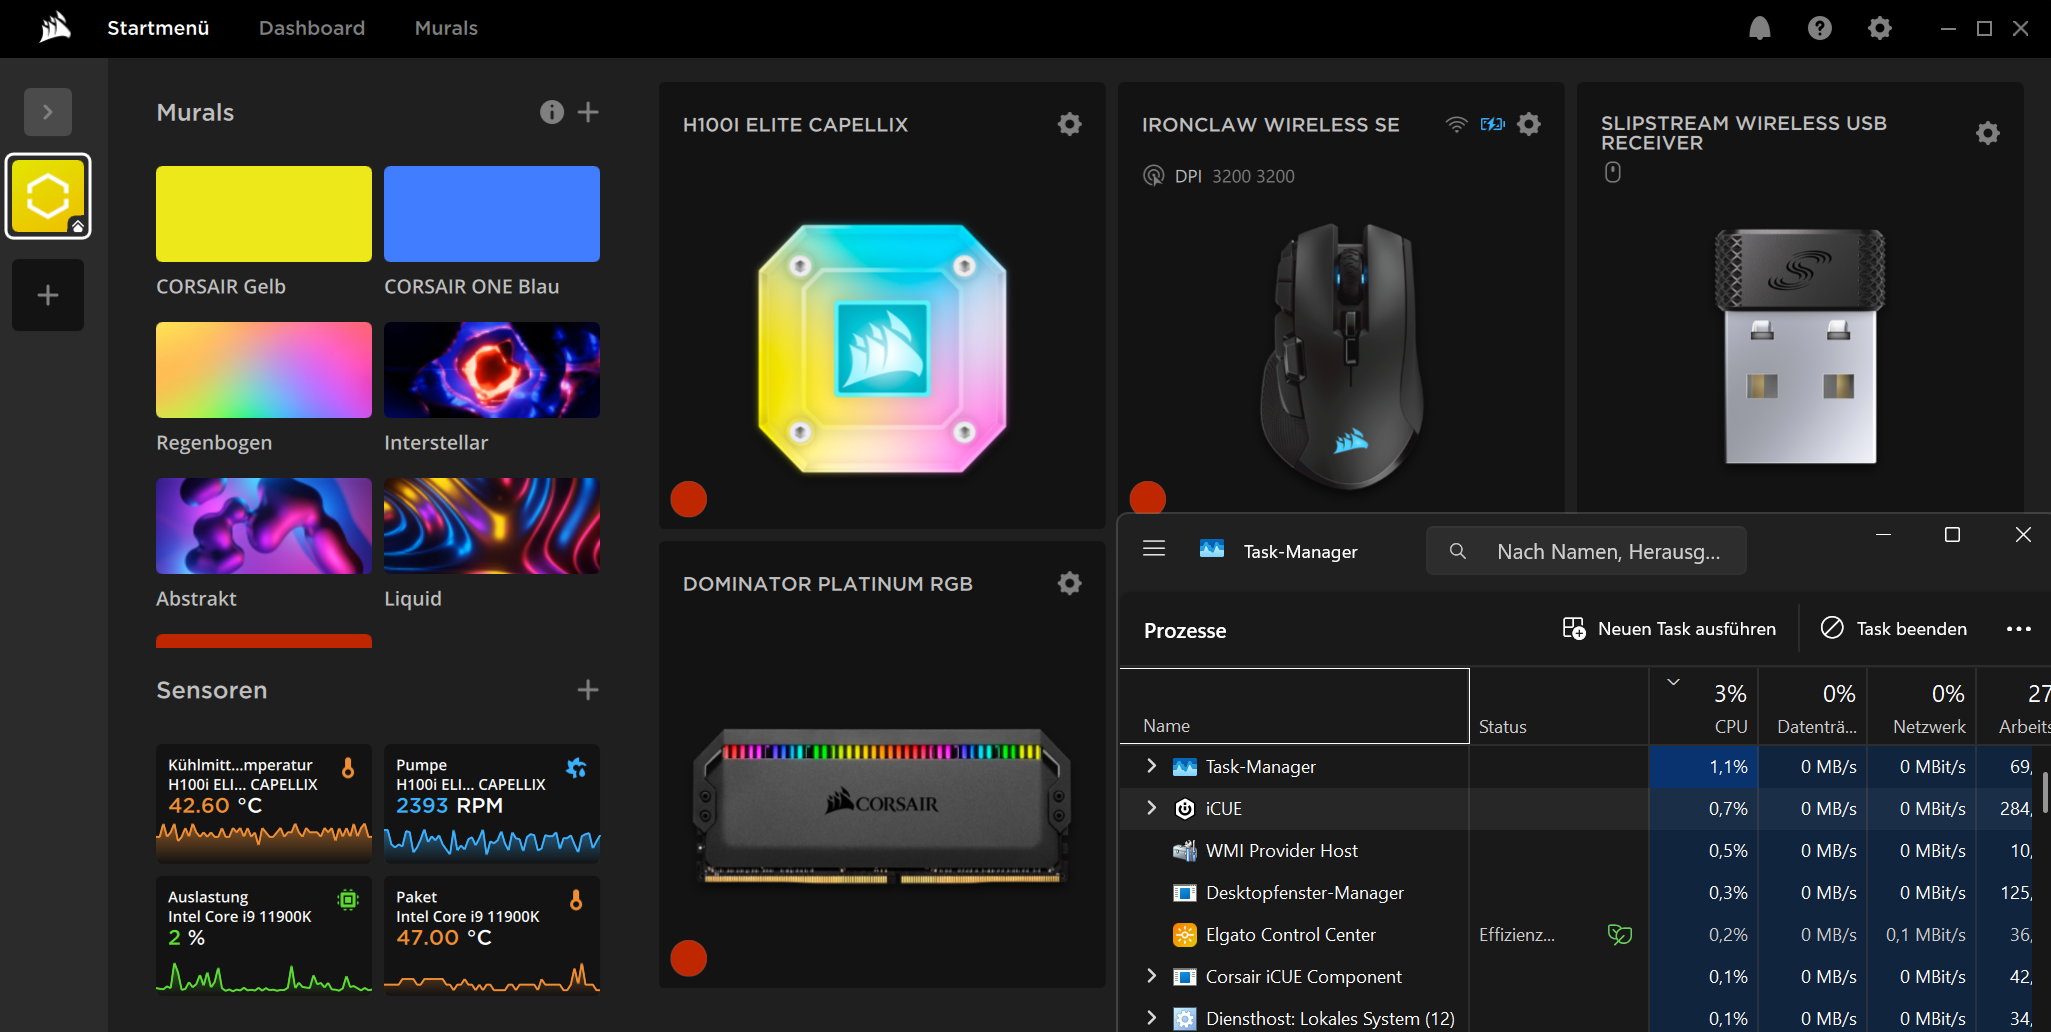
Task: Click the sort chevron above the CPU column
Action: [x=1673, y=682]
